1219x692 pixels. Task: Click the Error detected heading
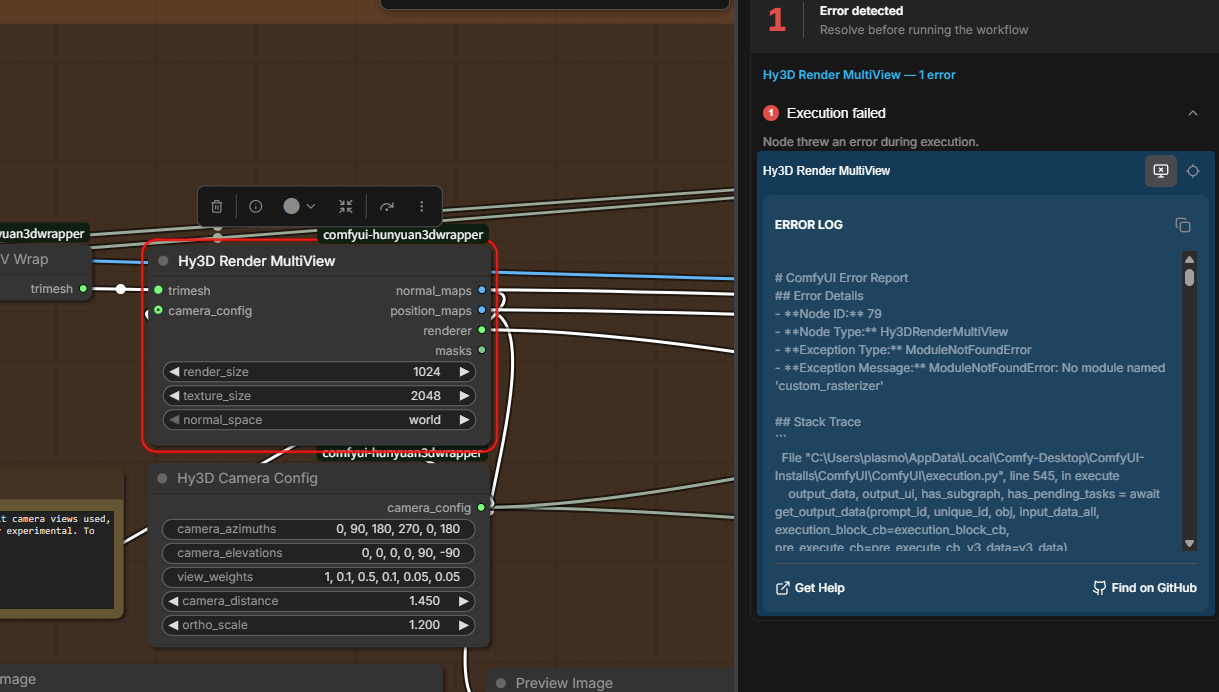click(x=861, y=11)
